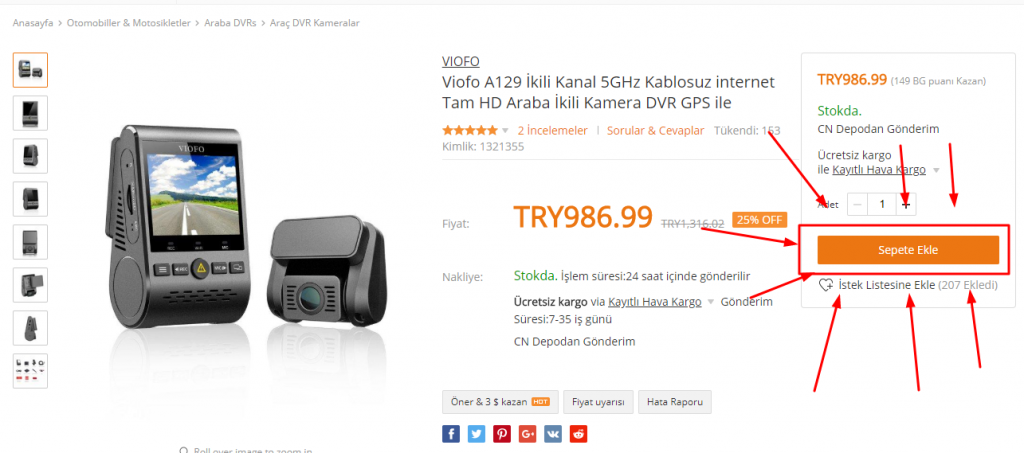This screenshot has height=453, width=1024.
Task: Share product on Reddit icon
Action: (579, 433)
